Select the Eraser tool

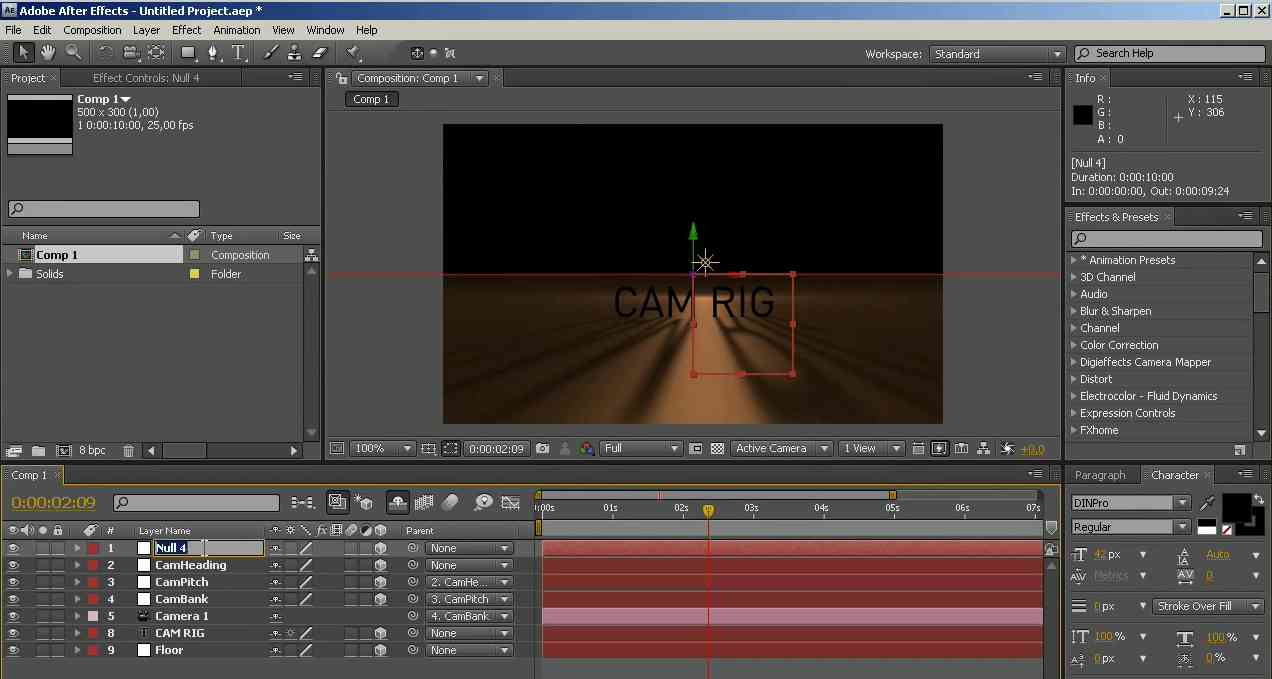point(320,53)
